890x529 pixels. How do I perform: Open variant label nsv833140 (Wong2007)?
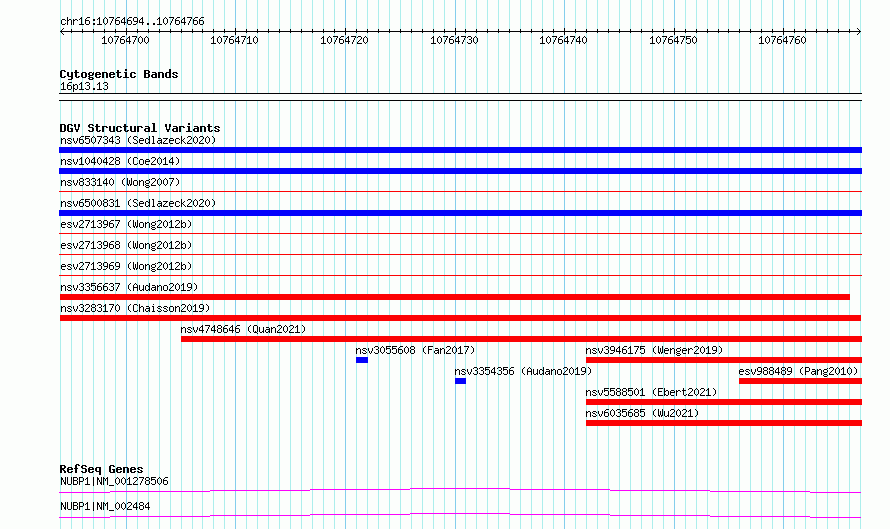tap(120, 182)
